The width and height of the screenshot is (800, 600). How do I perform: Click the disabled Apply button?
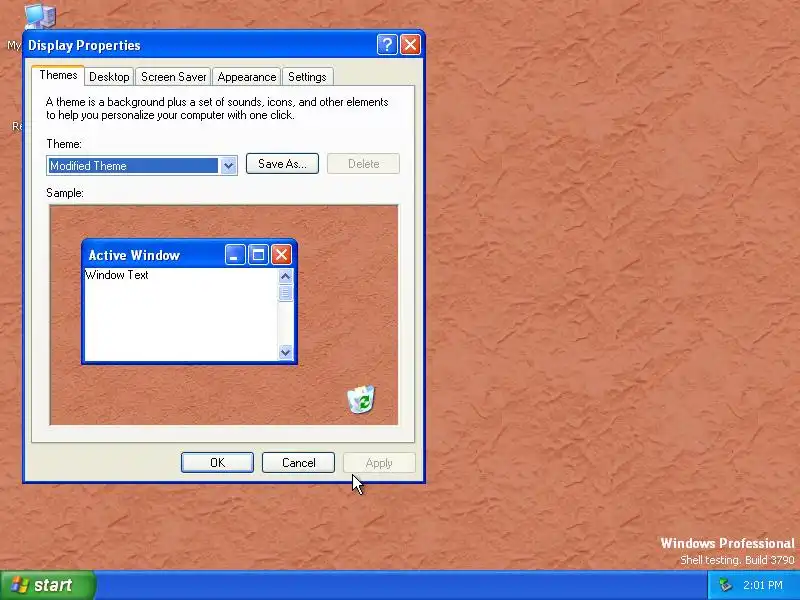pyautogui.click(x=379, y=463)
